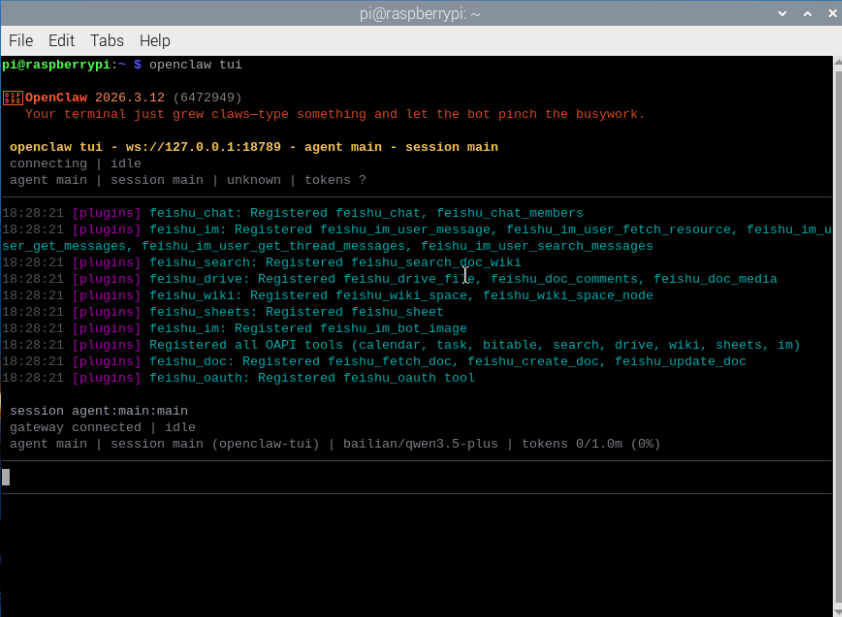Click the 'pi@raspberrypi' shell prompt text

click(x=56, y=65)
